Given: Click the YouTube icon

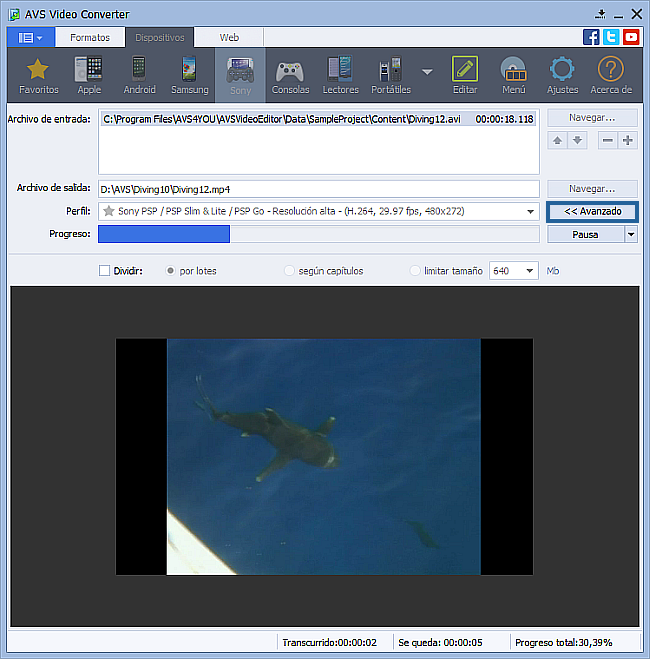Looking at the screenshot, I should 631,37.
